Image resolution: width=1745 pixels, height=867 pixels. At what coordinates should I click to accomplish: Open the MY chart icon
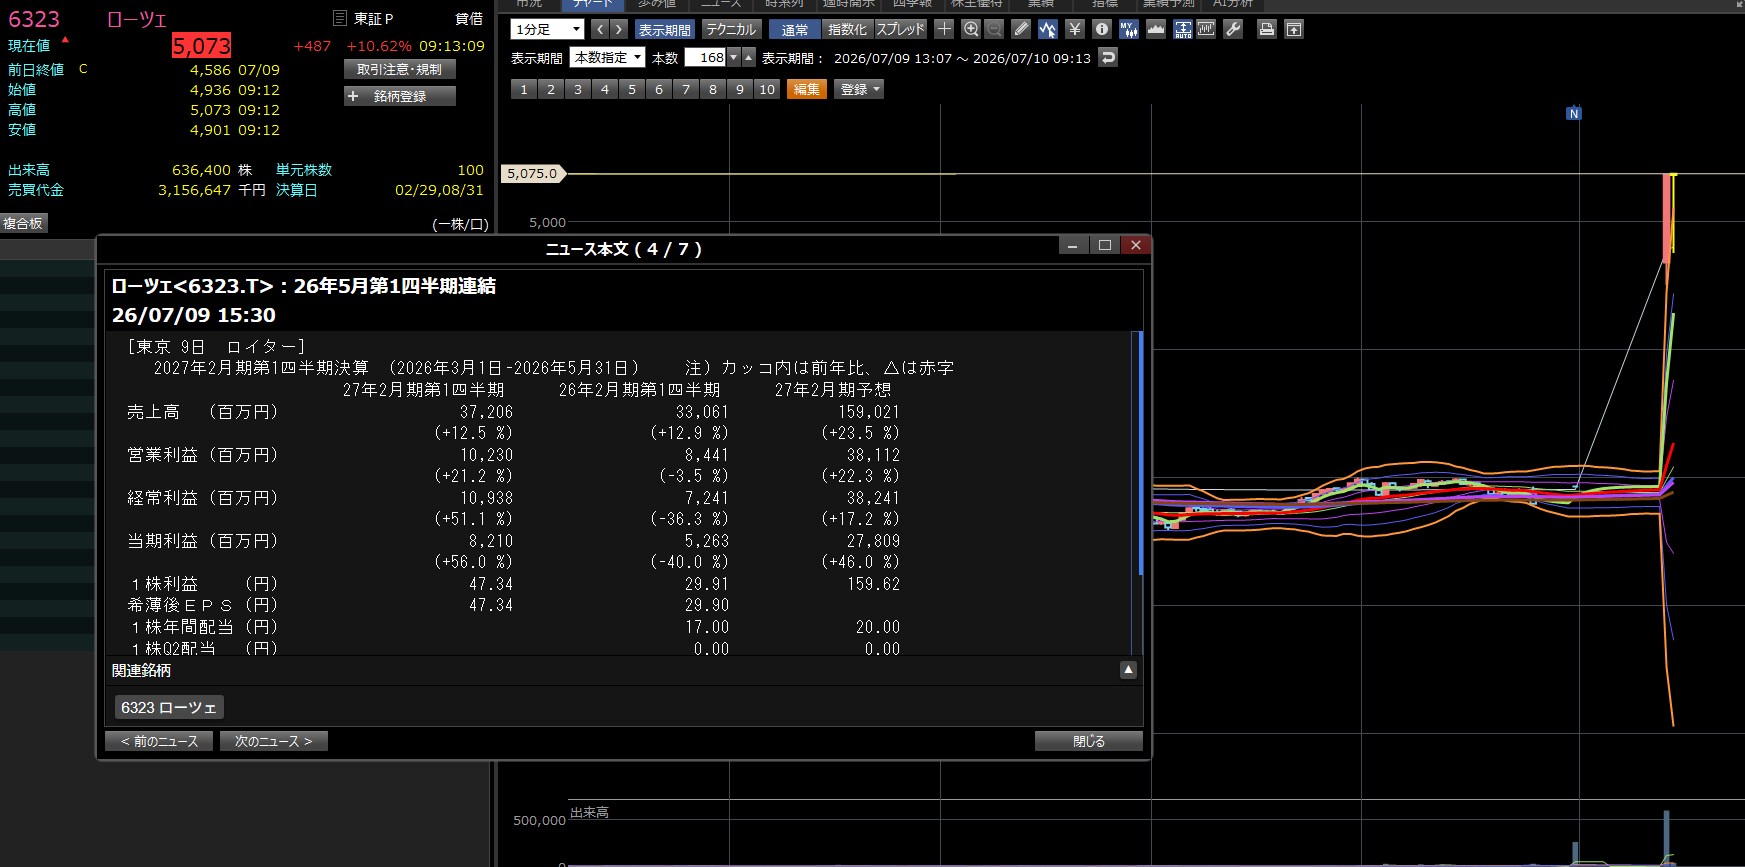coord(1129,29)
